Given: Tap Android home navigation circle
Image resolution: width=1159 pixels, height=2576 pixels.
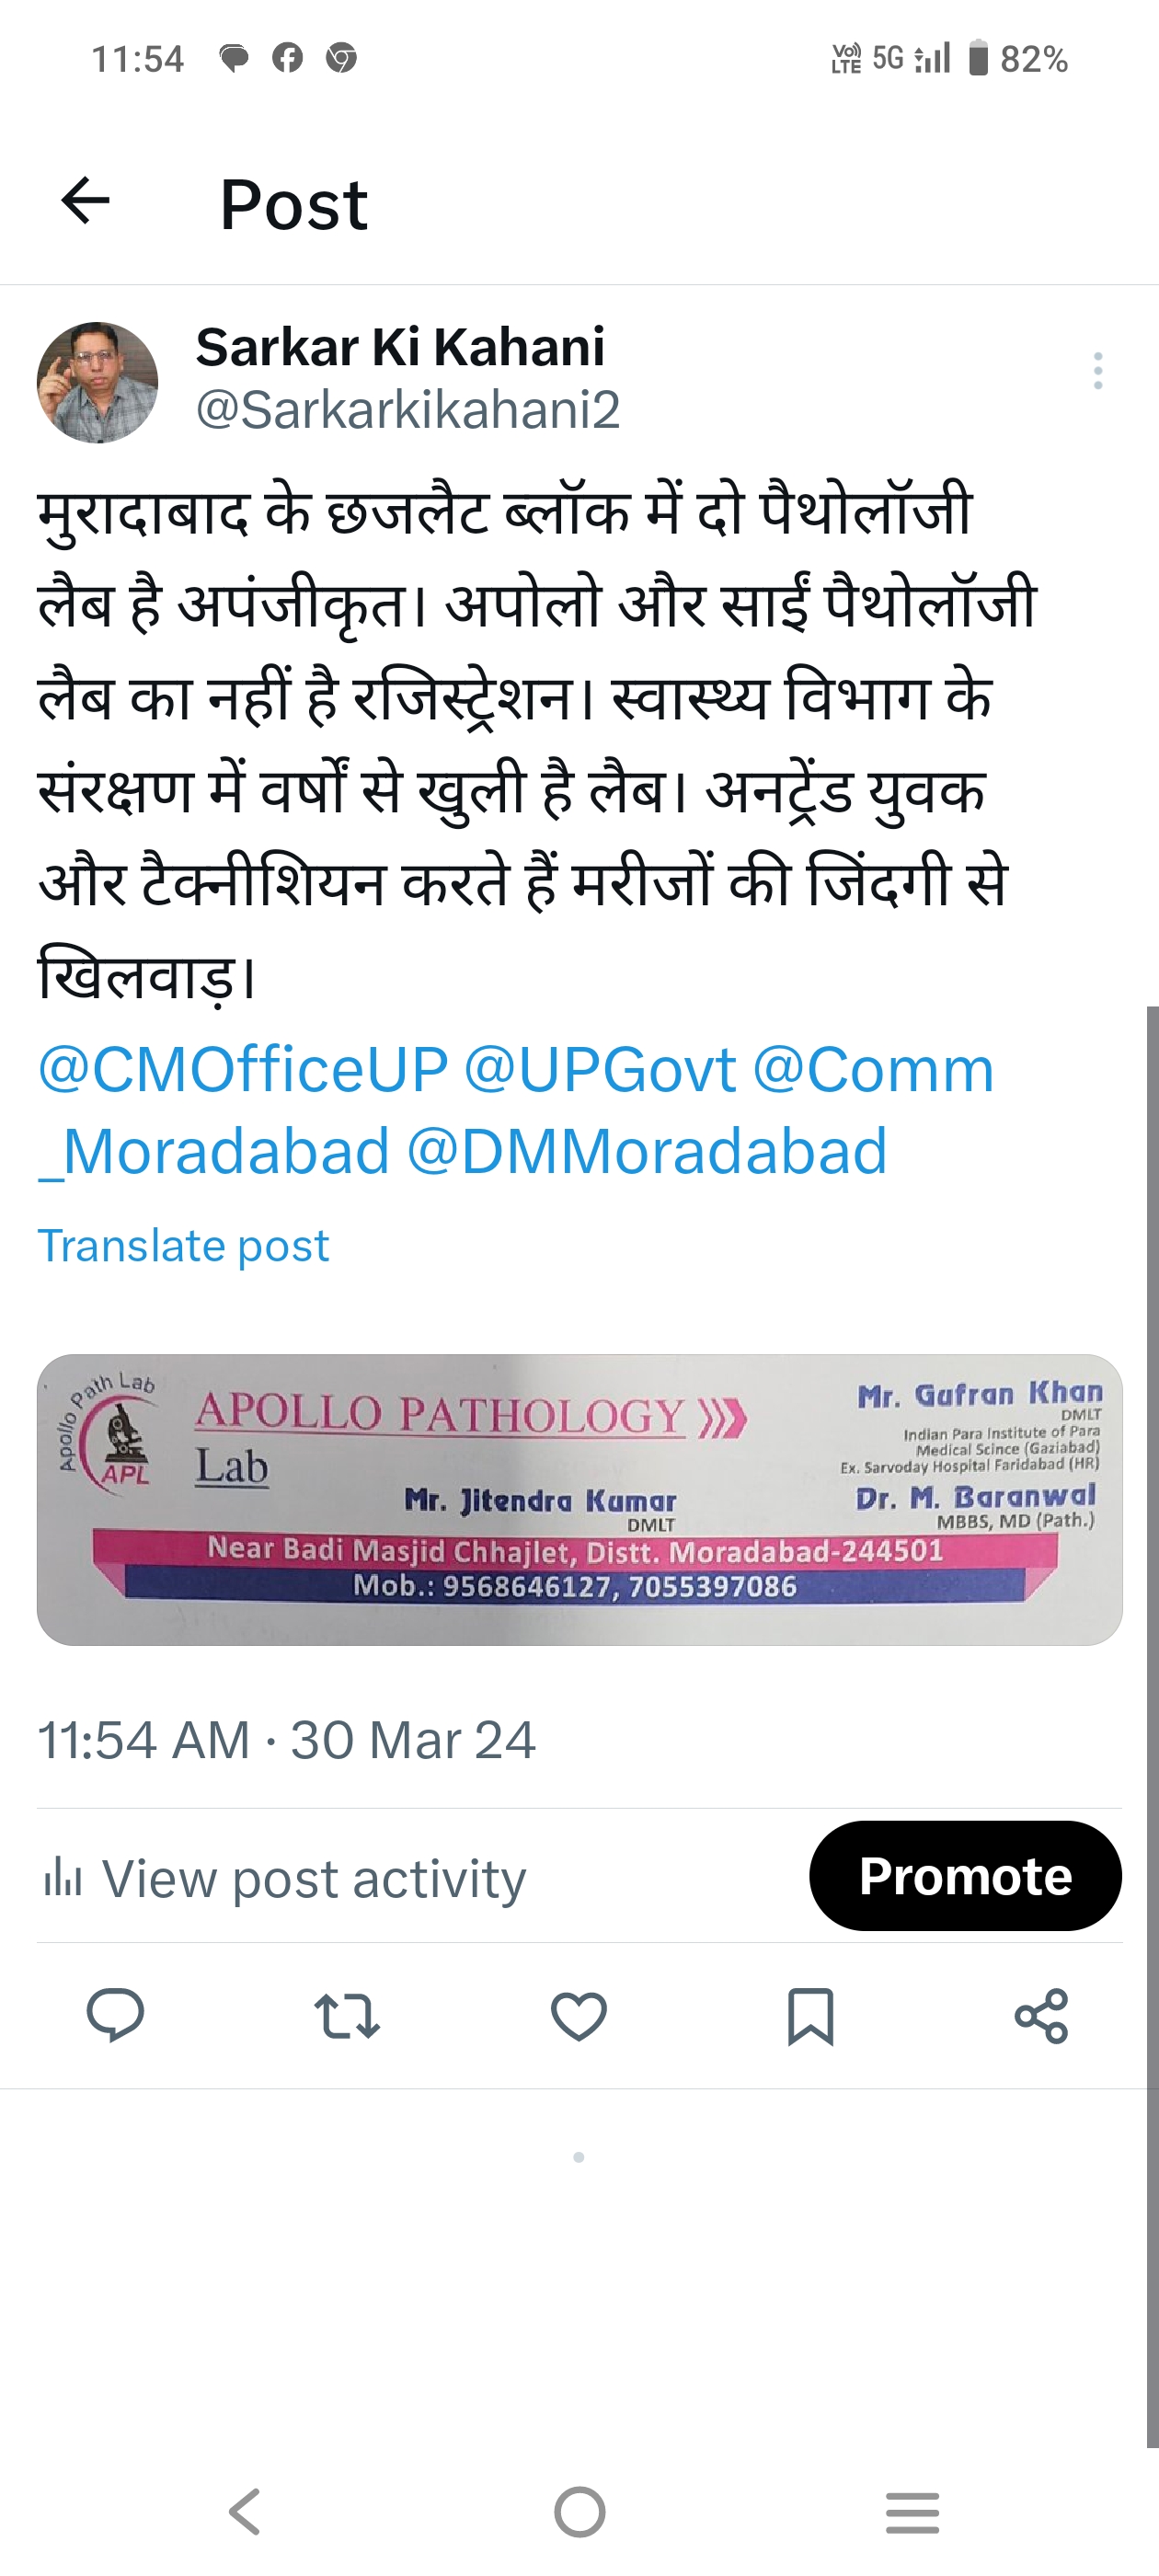Looking at the screenshot, I should click(580, 2512).
